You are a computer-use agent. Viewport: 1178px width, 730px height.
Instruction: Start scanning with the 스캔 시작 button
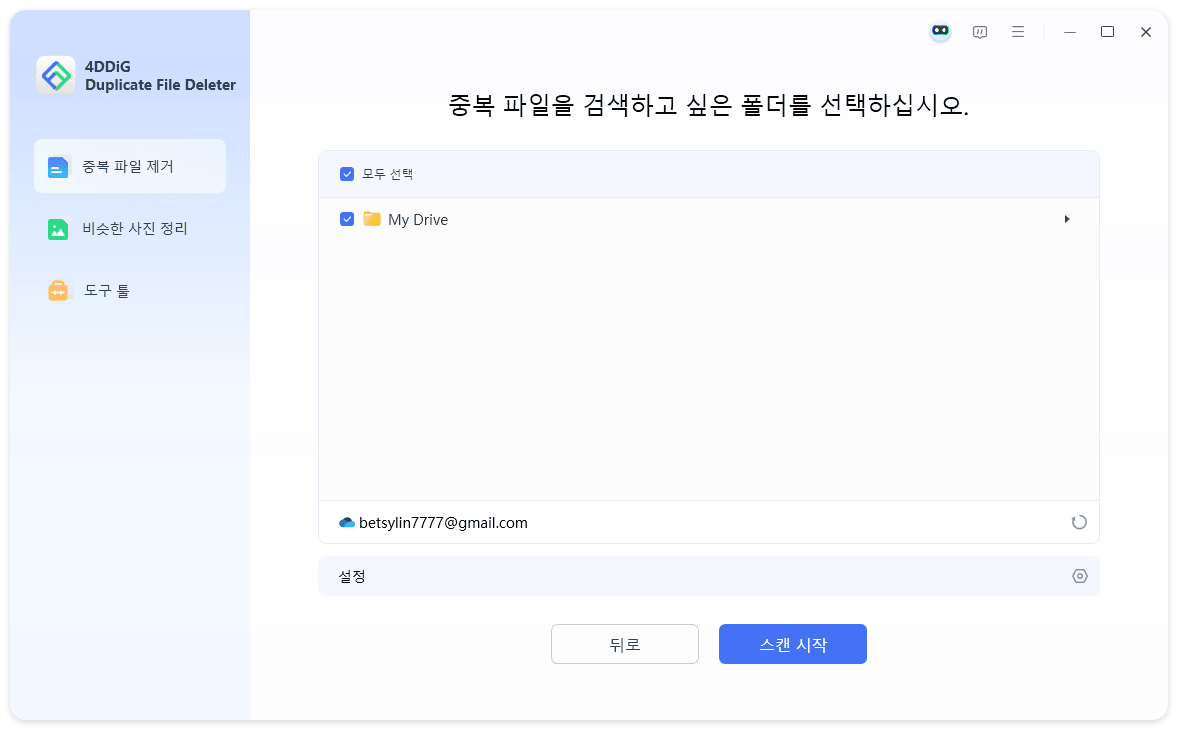click(792, 644)
